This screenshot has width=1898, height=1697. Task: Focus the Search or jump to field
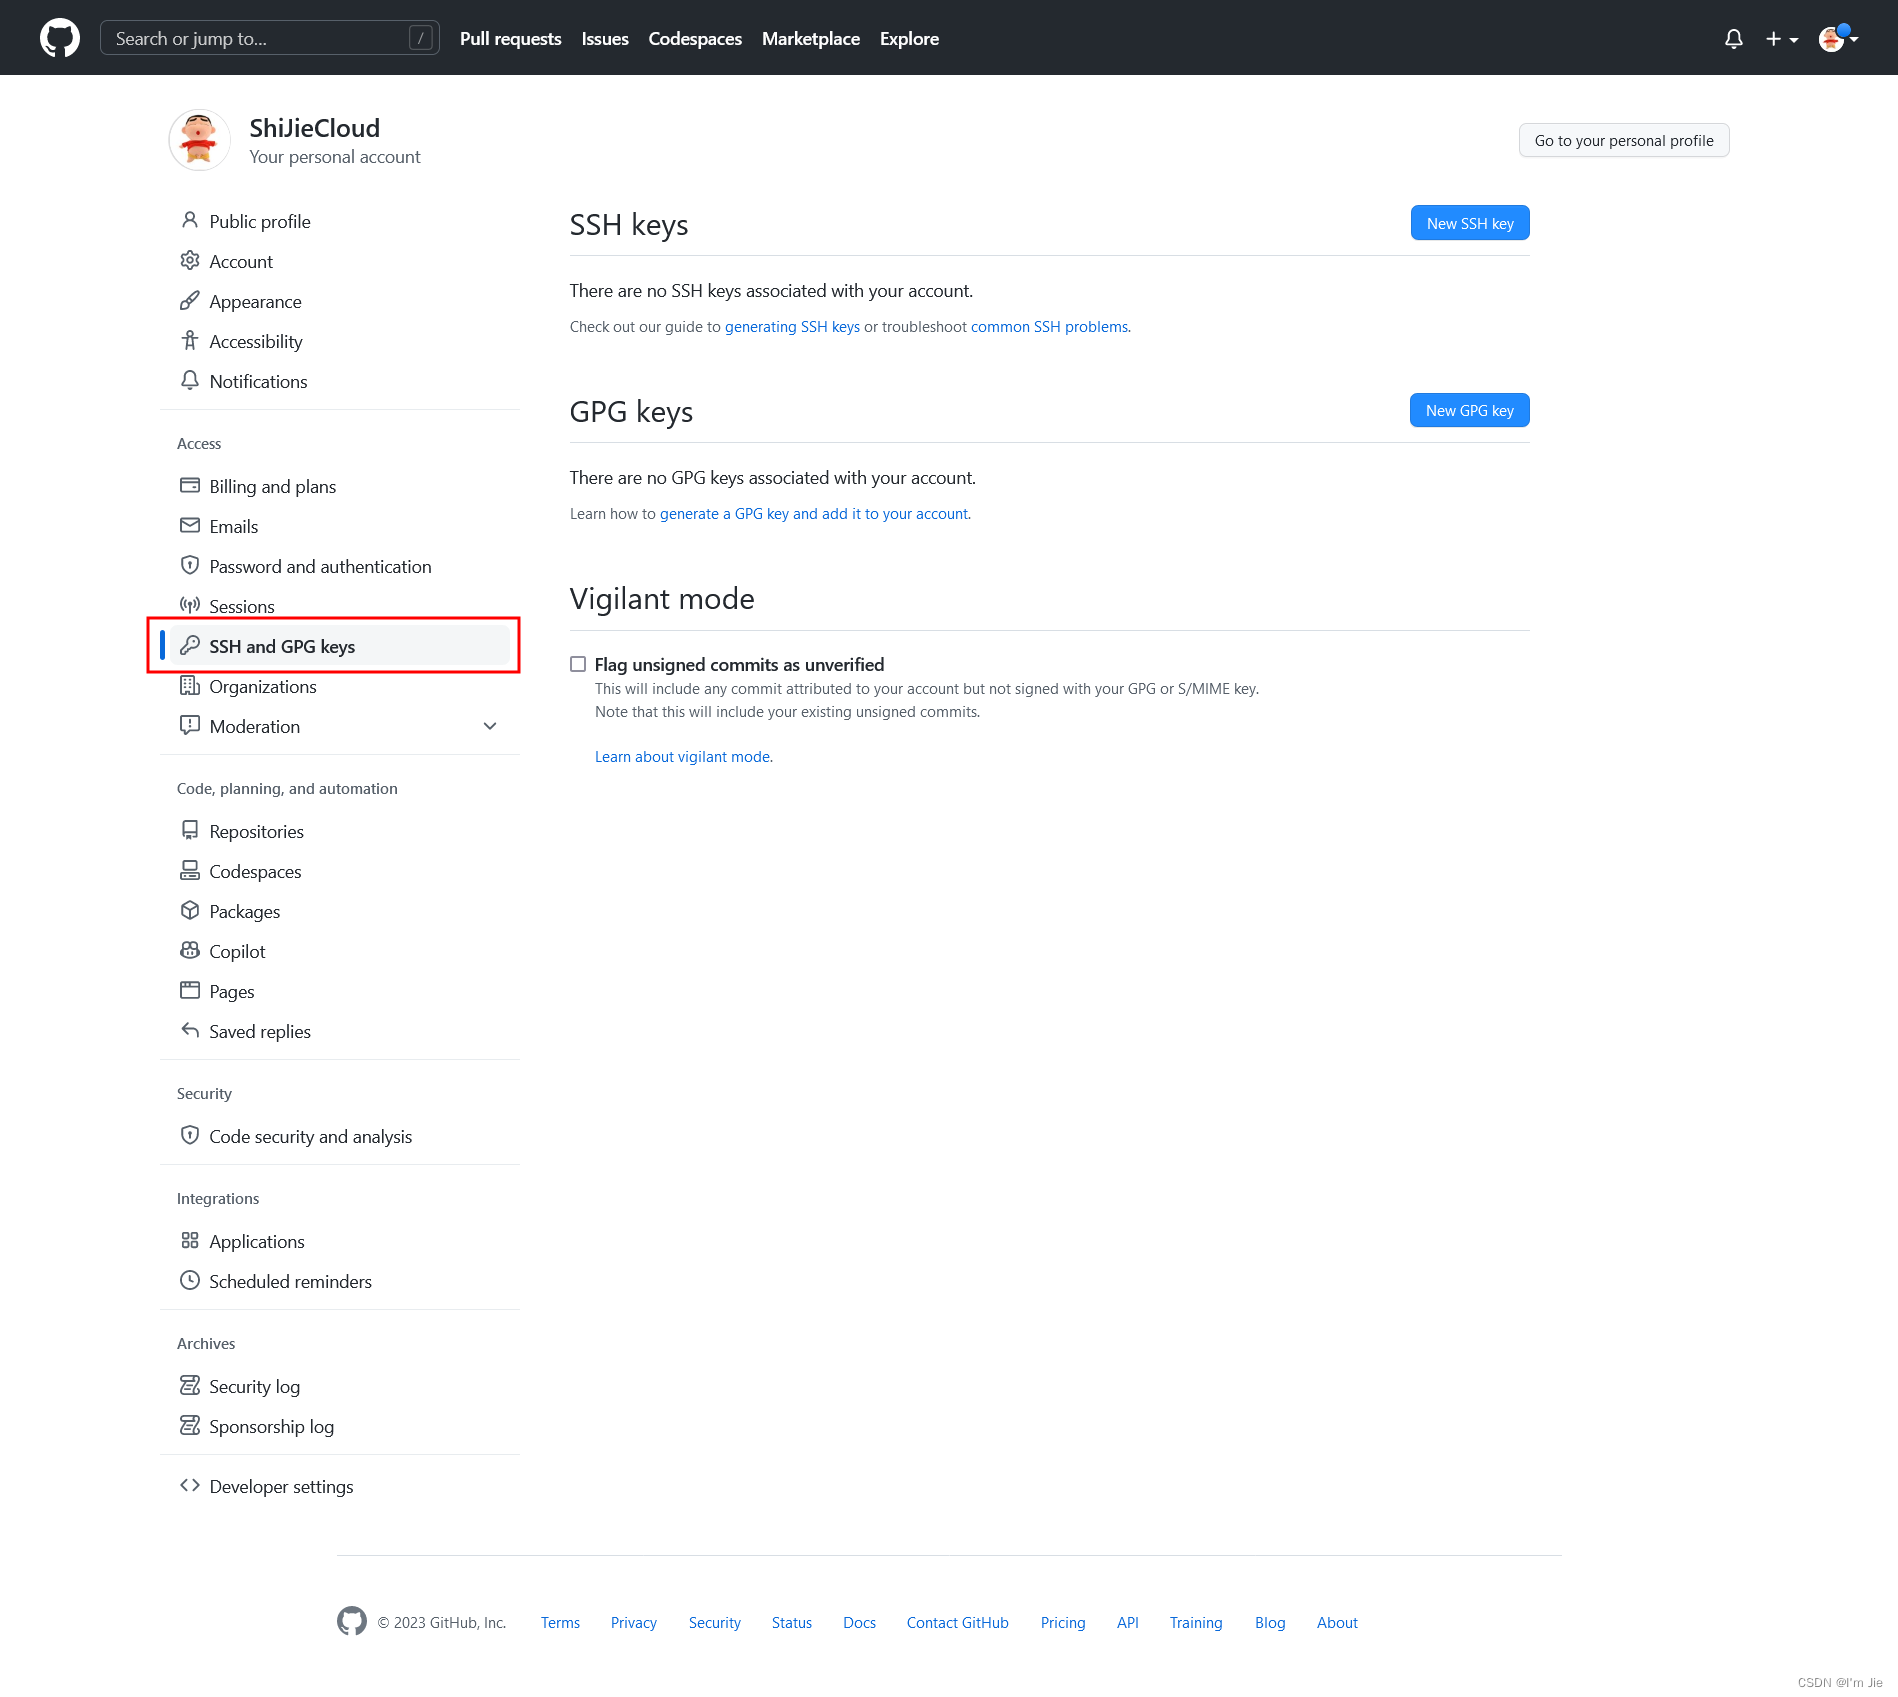[x=270, y=38]
